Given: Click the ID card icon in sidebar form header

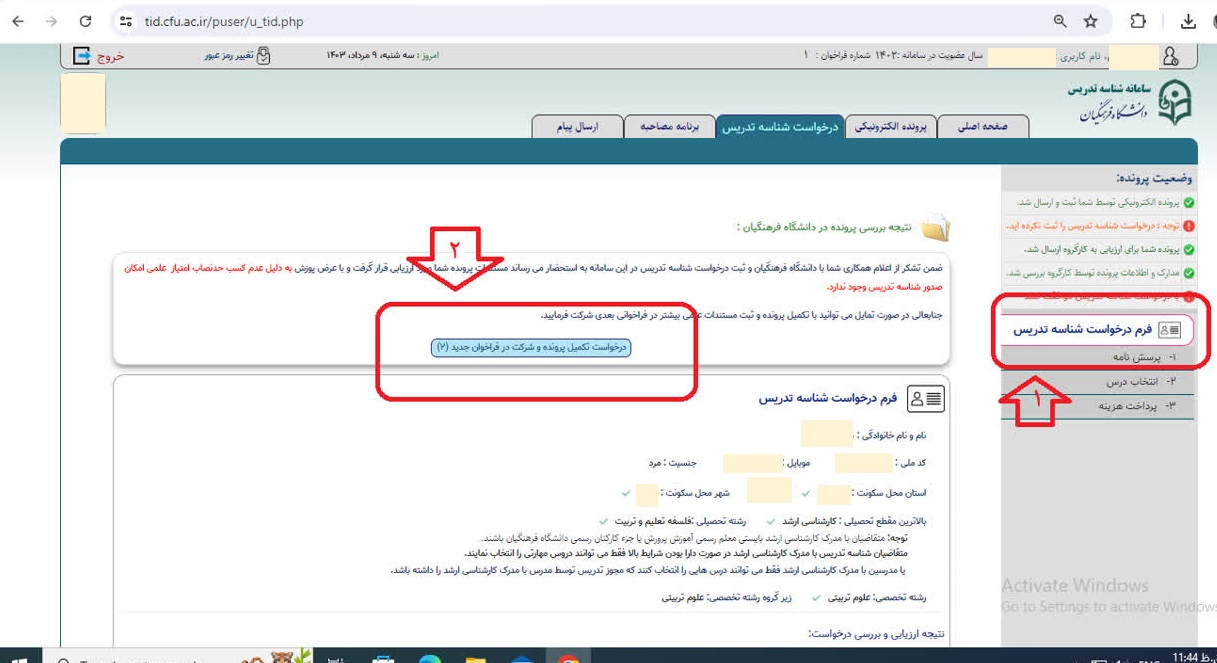Looking at the screenshot, I should coord(1169,329).
